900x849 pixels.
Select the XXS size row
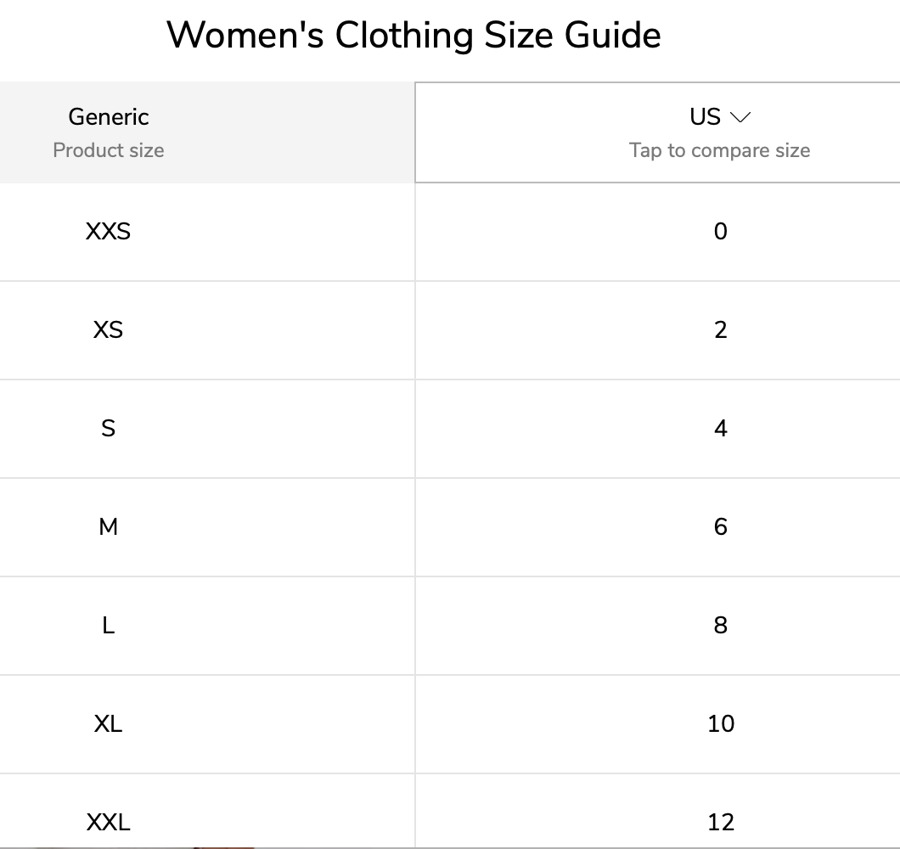pos(108,232)
